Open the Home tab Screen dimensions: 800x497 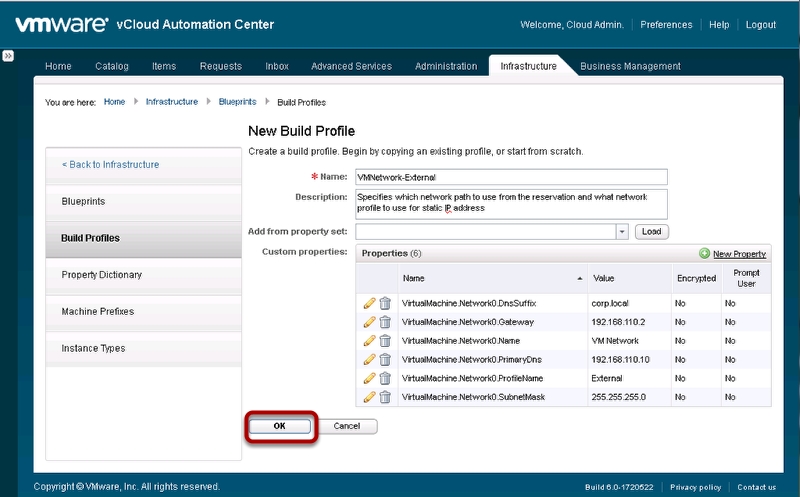point(58,66)
